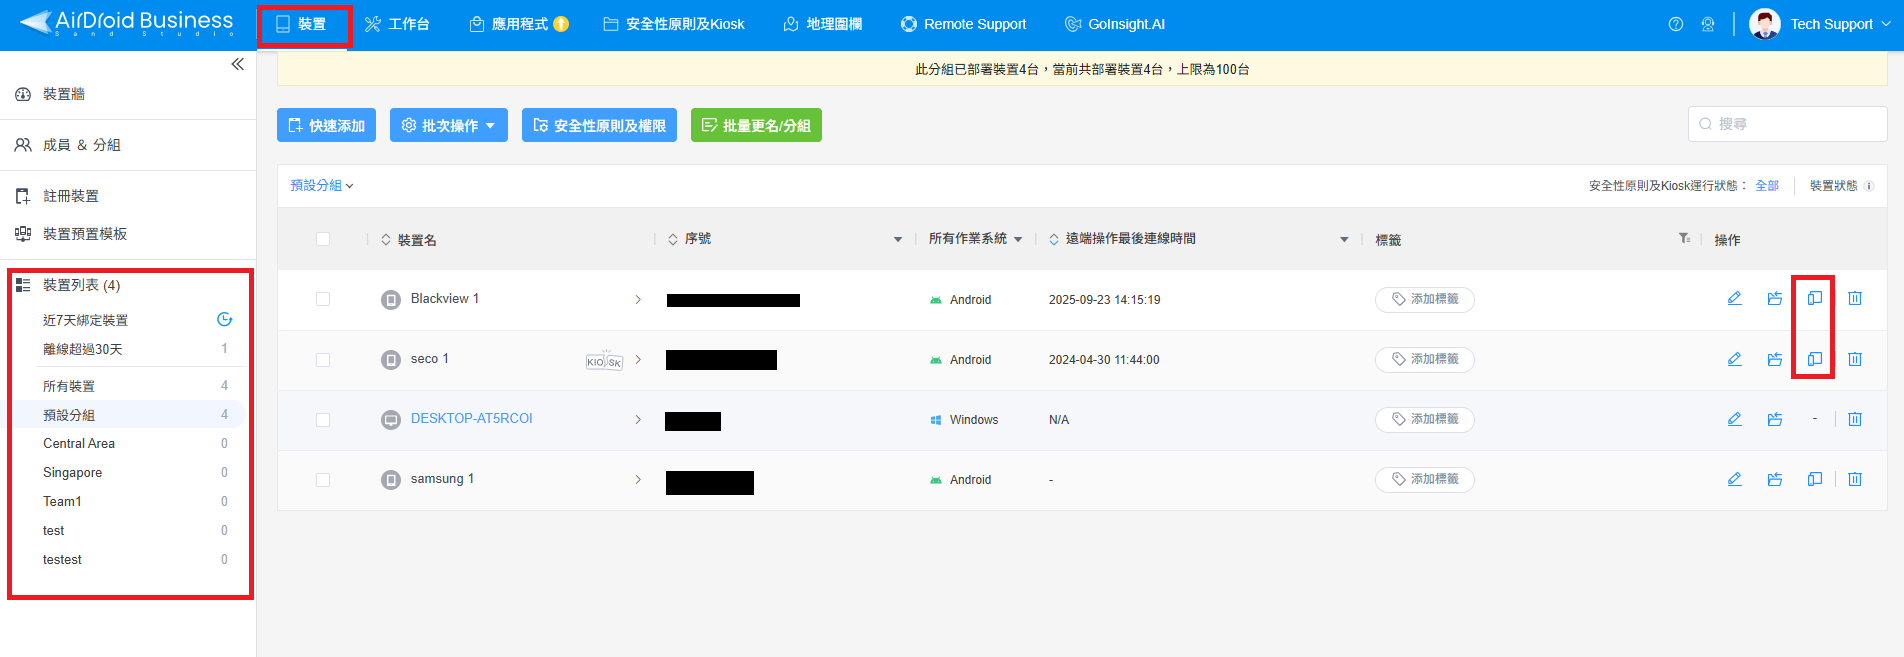Toggle the select-all devices checkbox
Image resolution: width=1904 pixels, height=657 pixels.
pos(323,239)
